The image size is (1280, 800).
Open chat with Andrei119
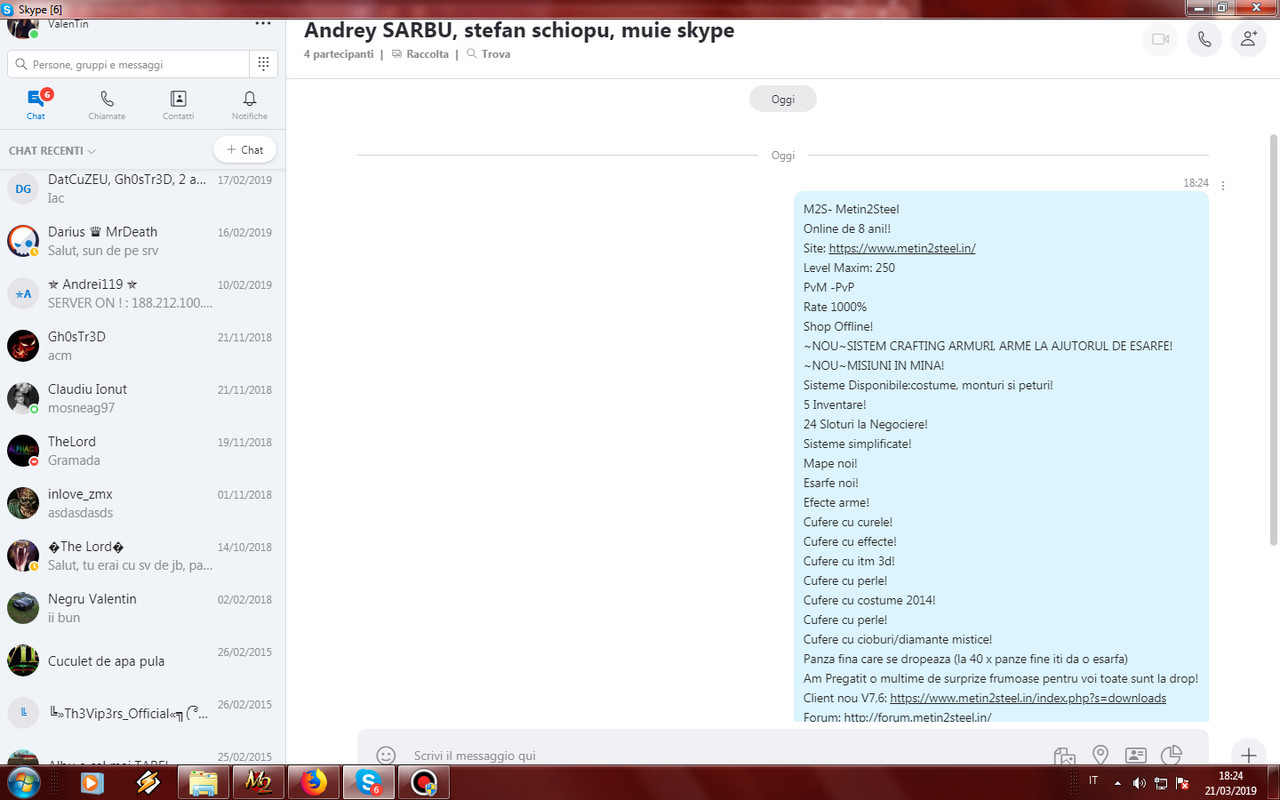point(142,293)
